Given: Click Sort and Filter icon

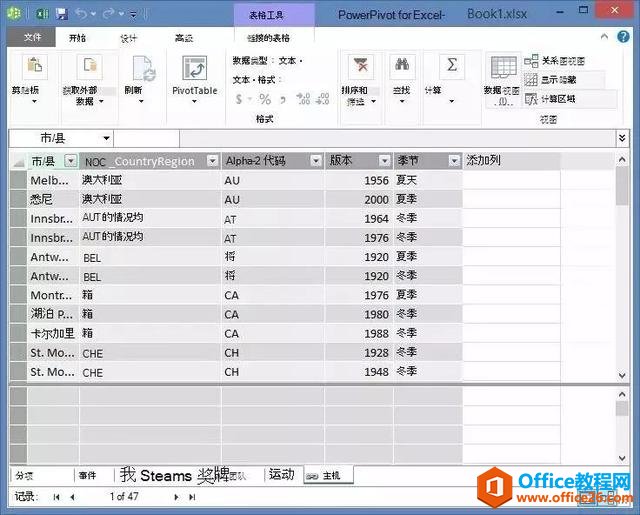Looking at the screenshot, I should [x=361, y=66].
